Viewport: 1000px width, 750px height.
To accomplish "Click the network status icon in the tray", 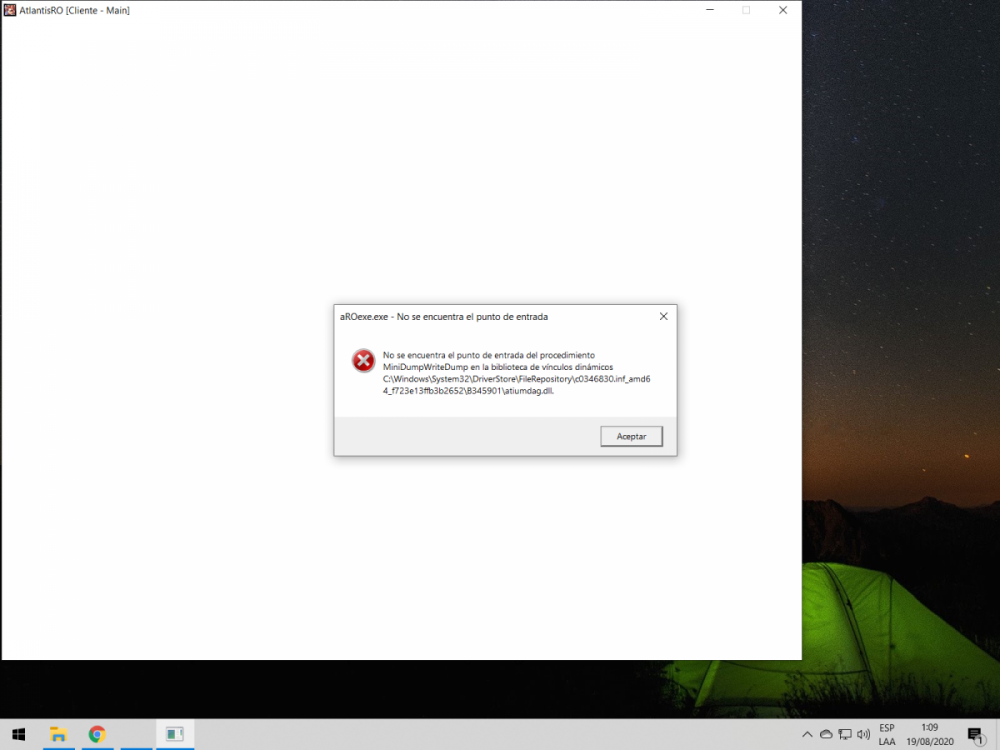I will 845,733.
